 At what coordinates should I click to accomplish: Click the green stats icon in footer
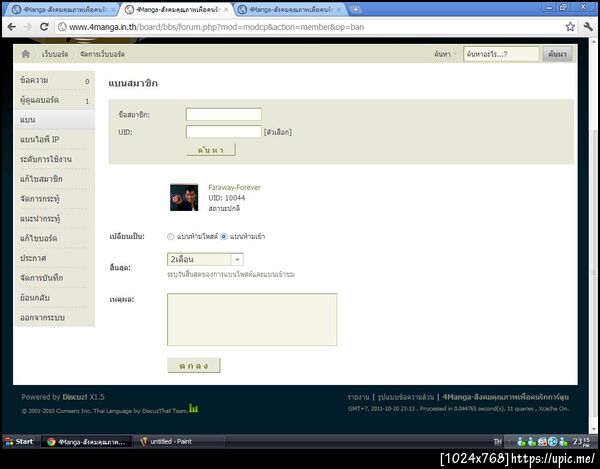193,409
